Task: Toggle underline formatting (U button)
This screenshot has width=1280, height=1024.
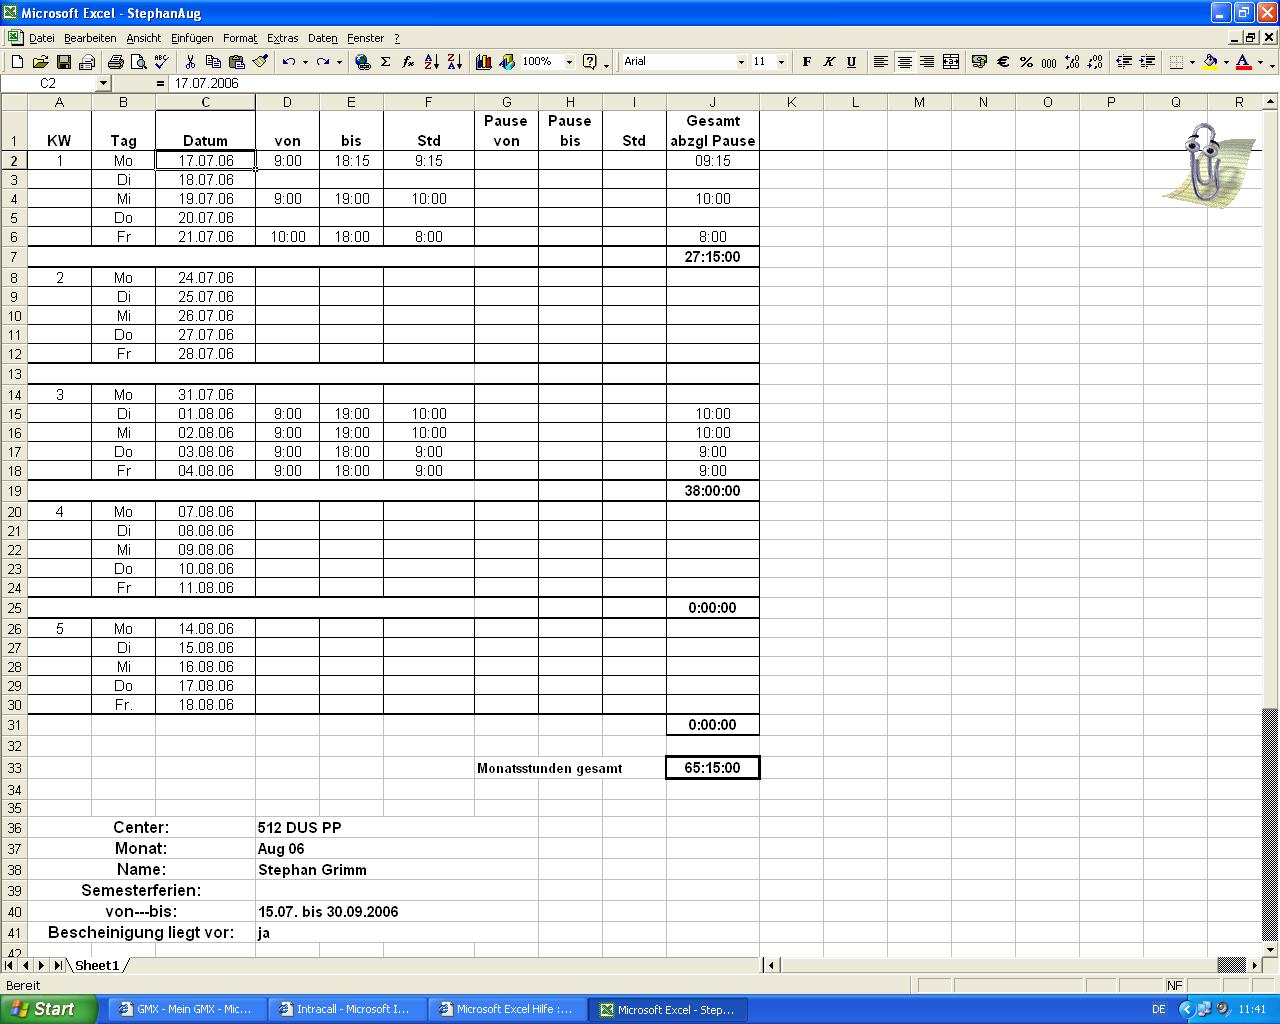Action: tap(851, 62)
